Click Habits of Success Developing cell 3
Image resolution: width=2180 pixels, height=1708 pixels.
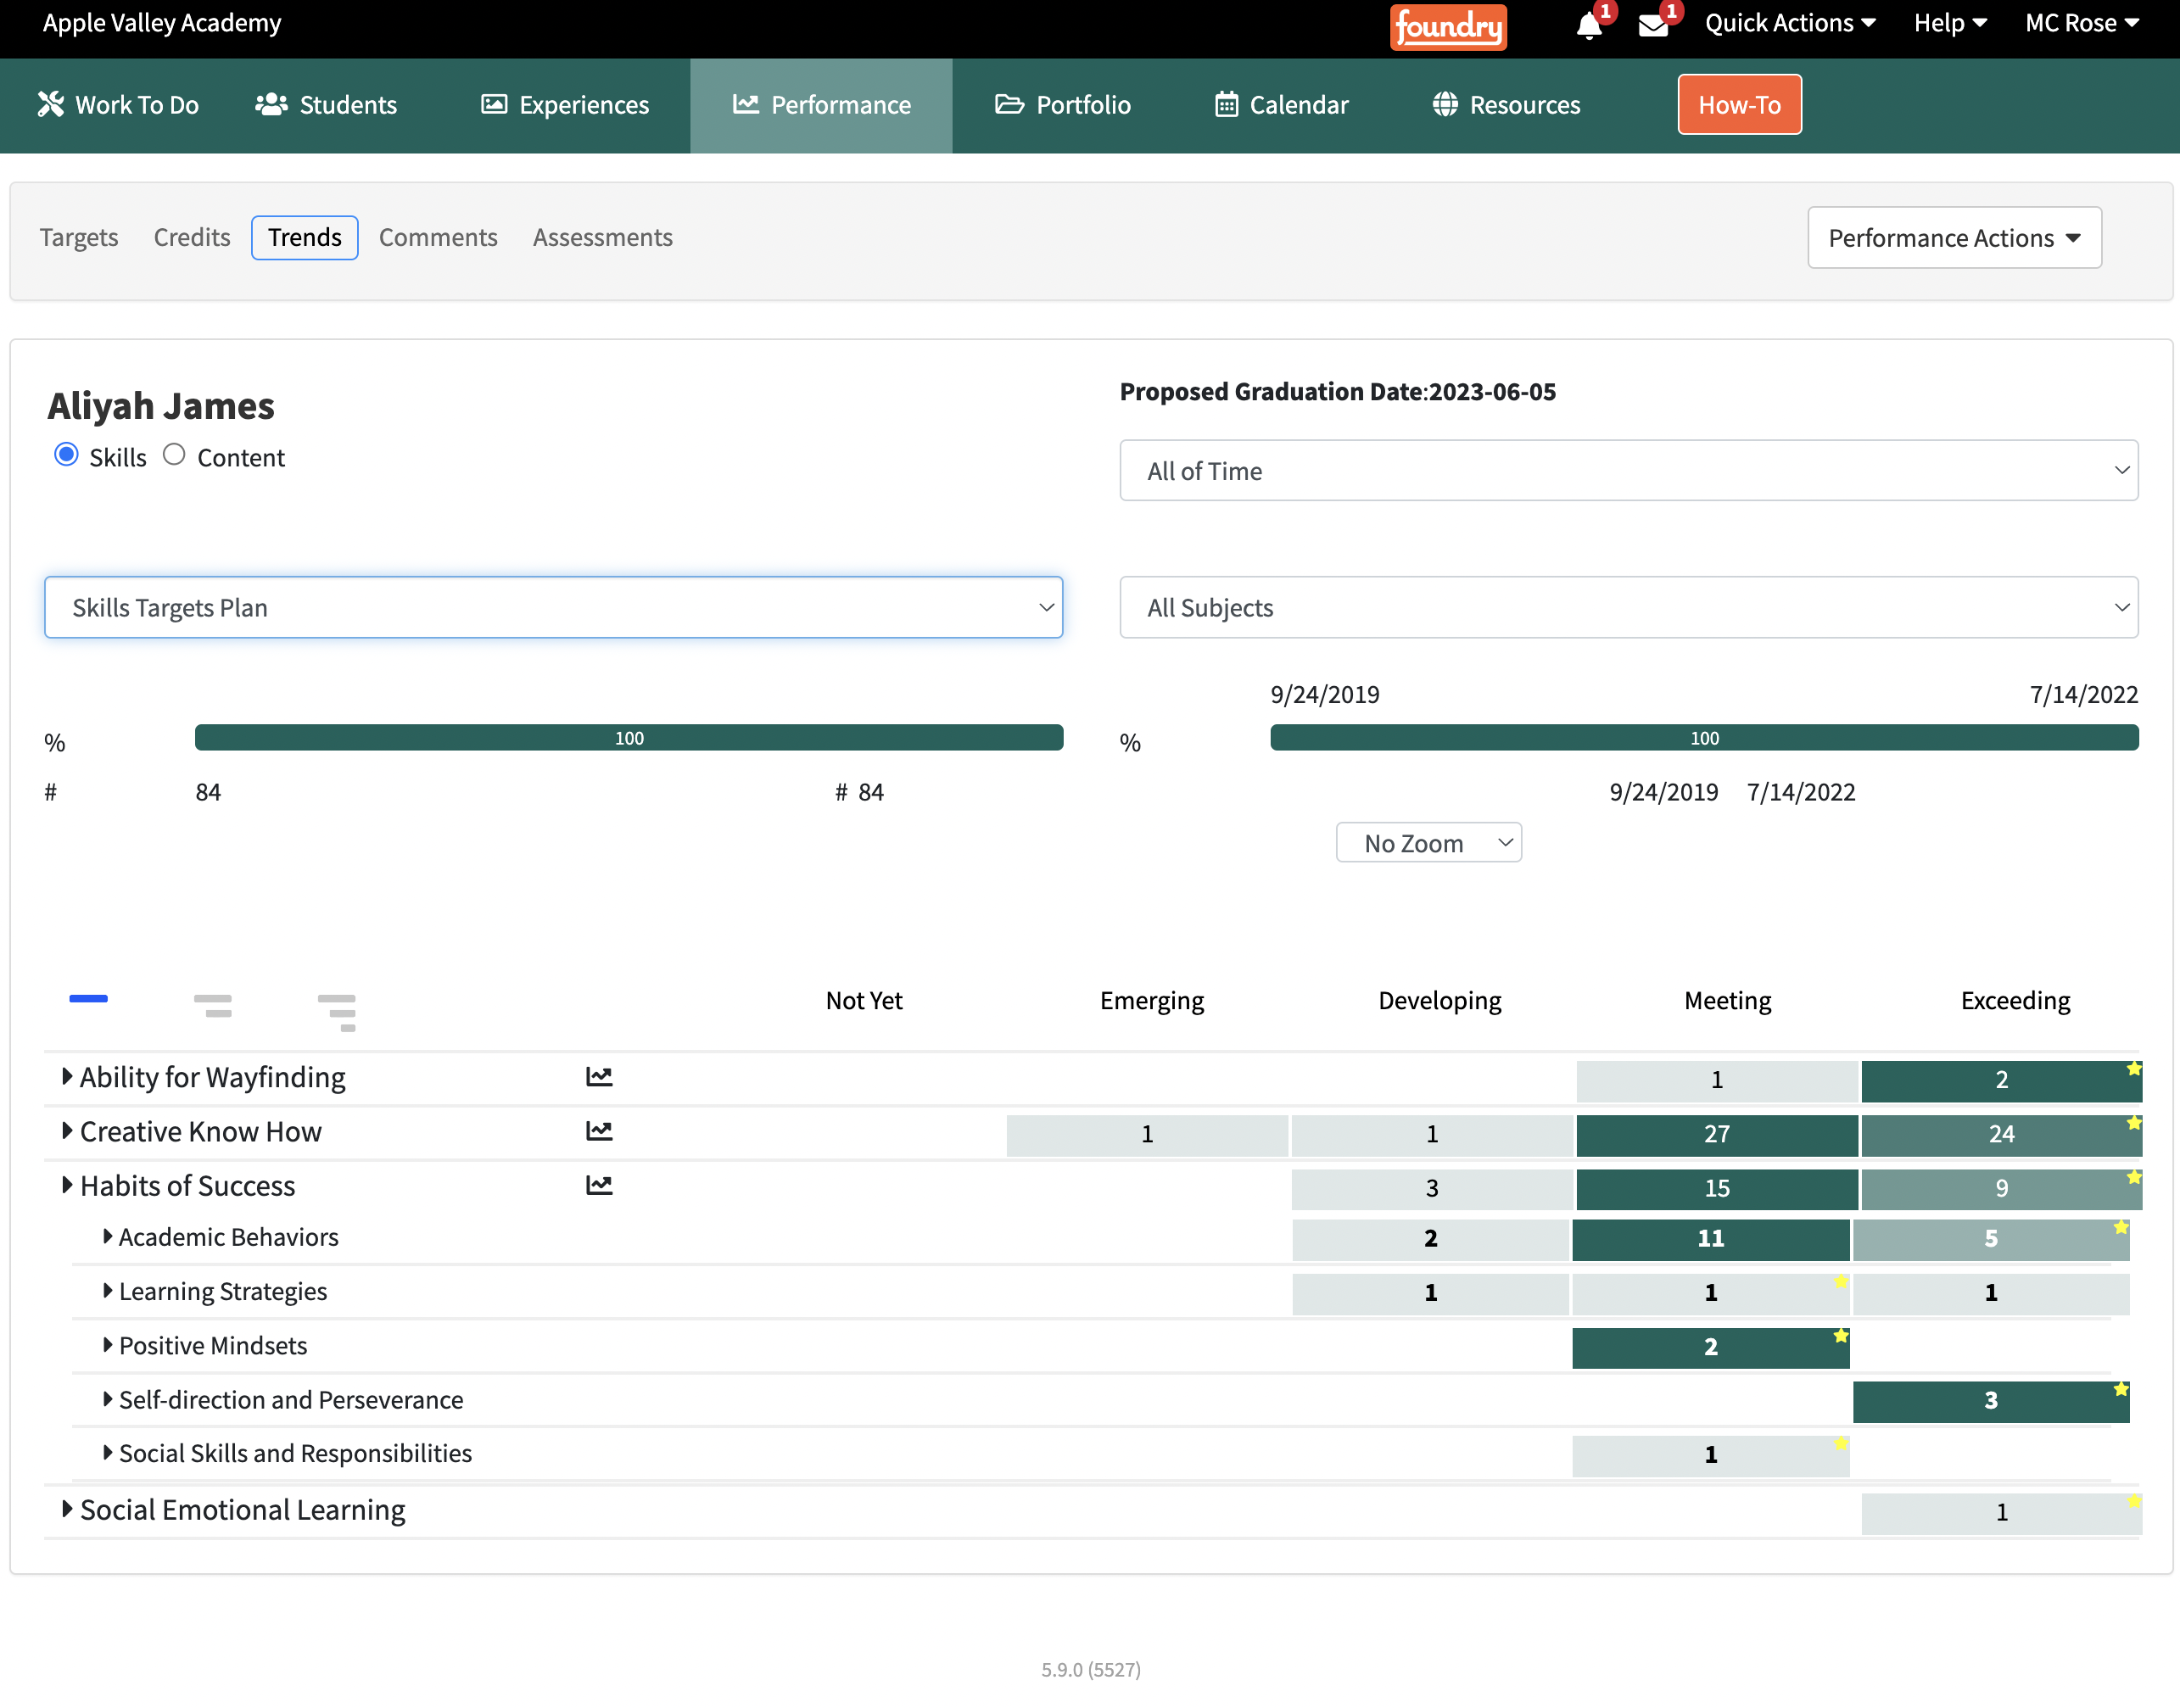(1432, 1188)
